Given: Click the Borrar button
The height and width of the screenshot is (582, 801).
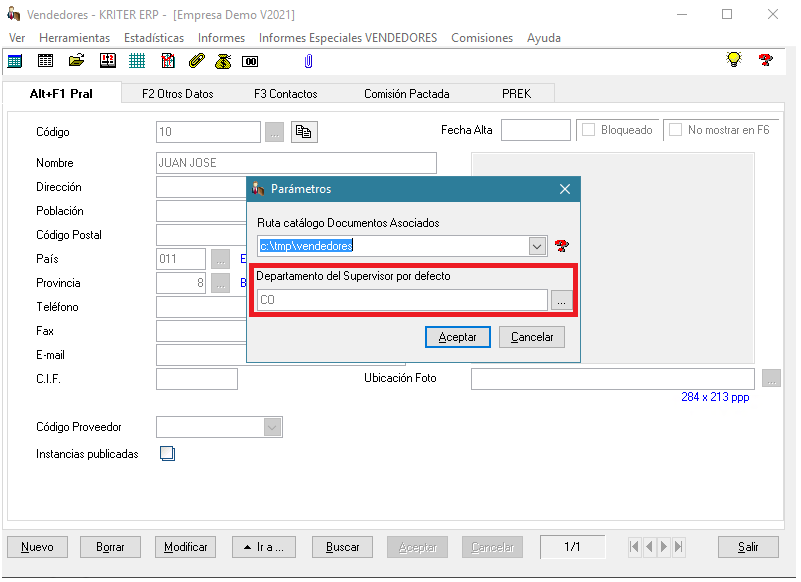Looking at the screenshot, I should click(x=110, y=547).
